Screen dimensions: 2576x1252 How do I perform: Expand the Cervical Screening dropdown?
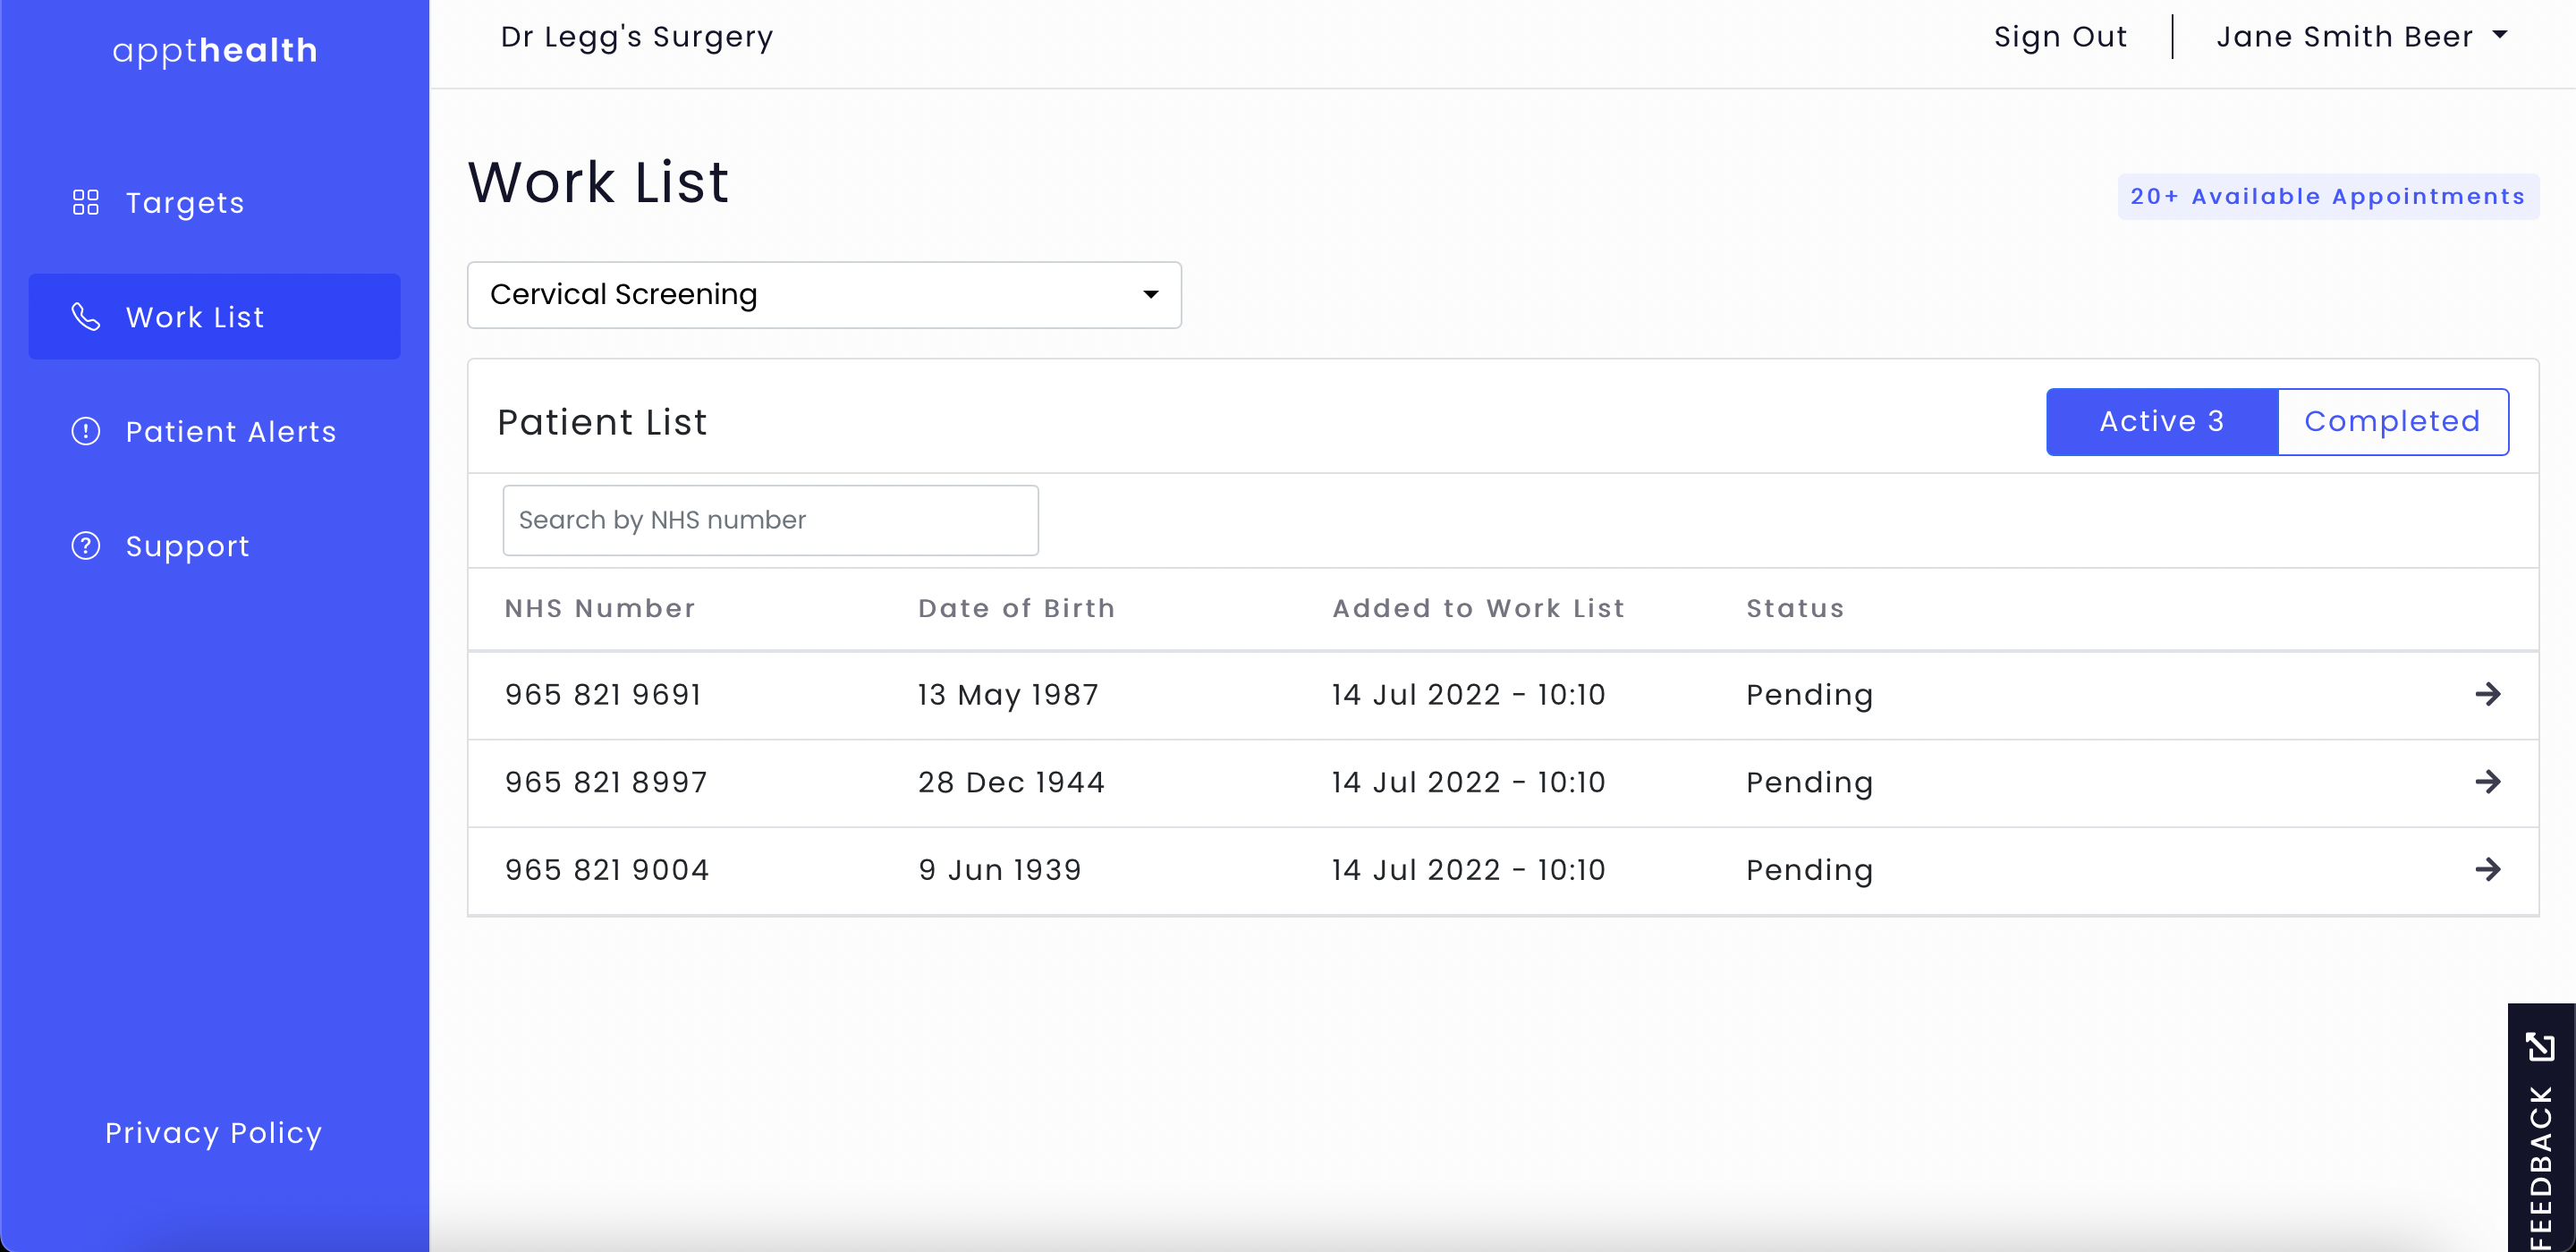pyautogui.click(x=824, y=295)
